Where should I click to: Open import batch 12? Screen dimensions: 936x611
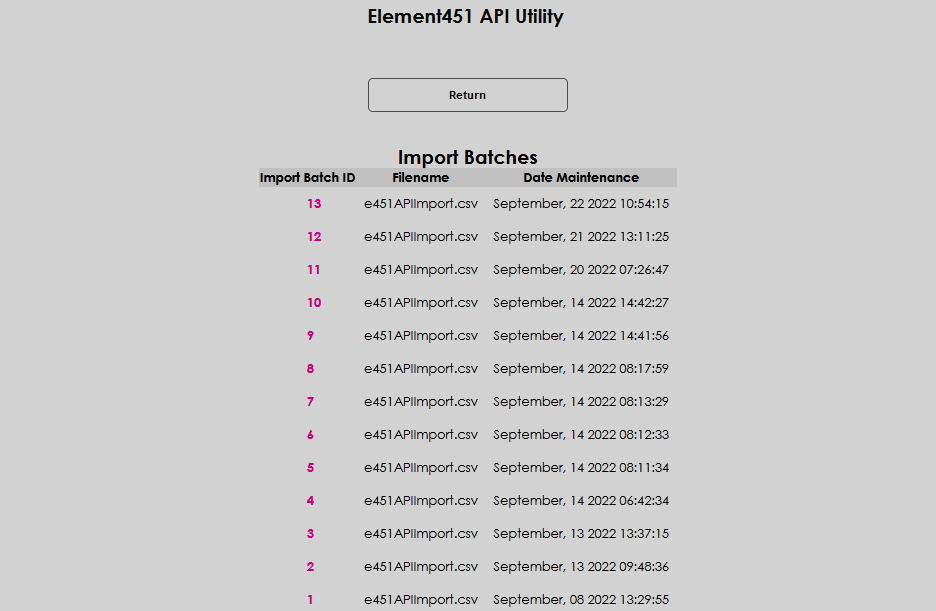click(314, 236)
